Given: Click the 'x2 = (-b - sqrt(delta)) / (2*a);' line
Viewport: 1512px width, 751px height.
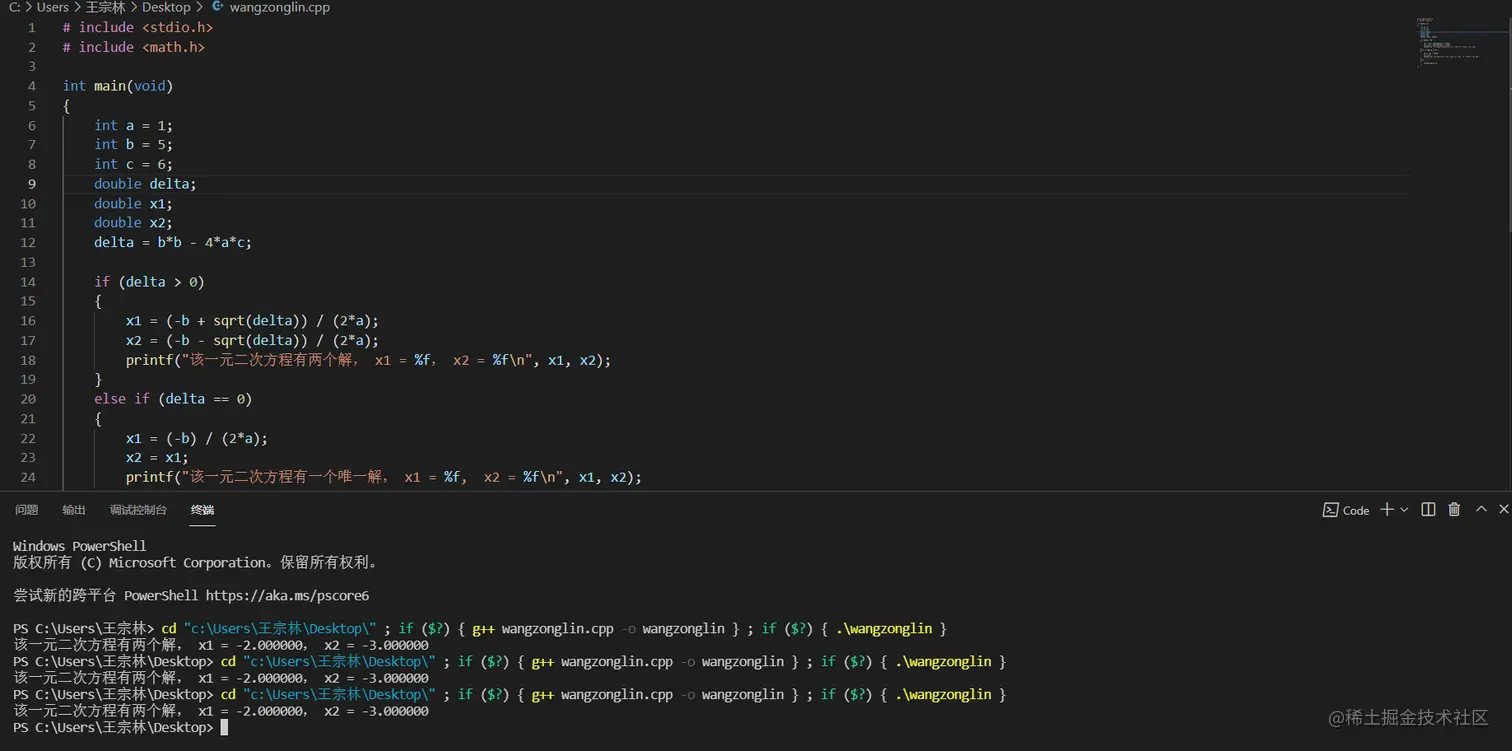Looking at the screenshot, I should tap(253, 340).
